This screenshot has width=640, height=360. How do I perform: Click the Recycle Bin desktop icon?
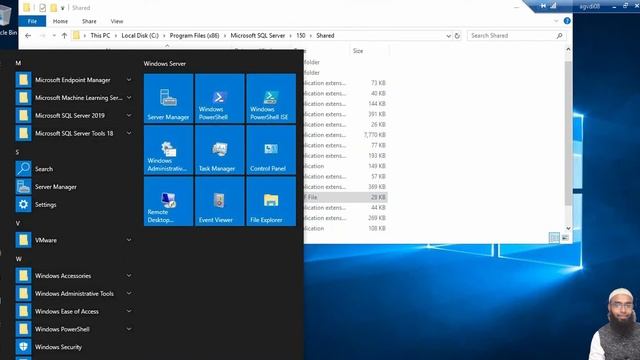(6, 20)
